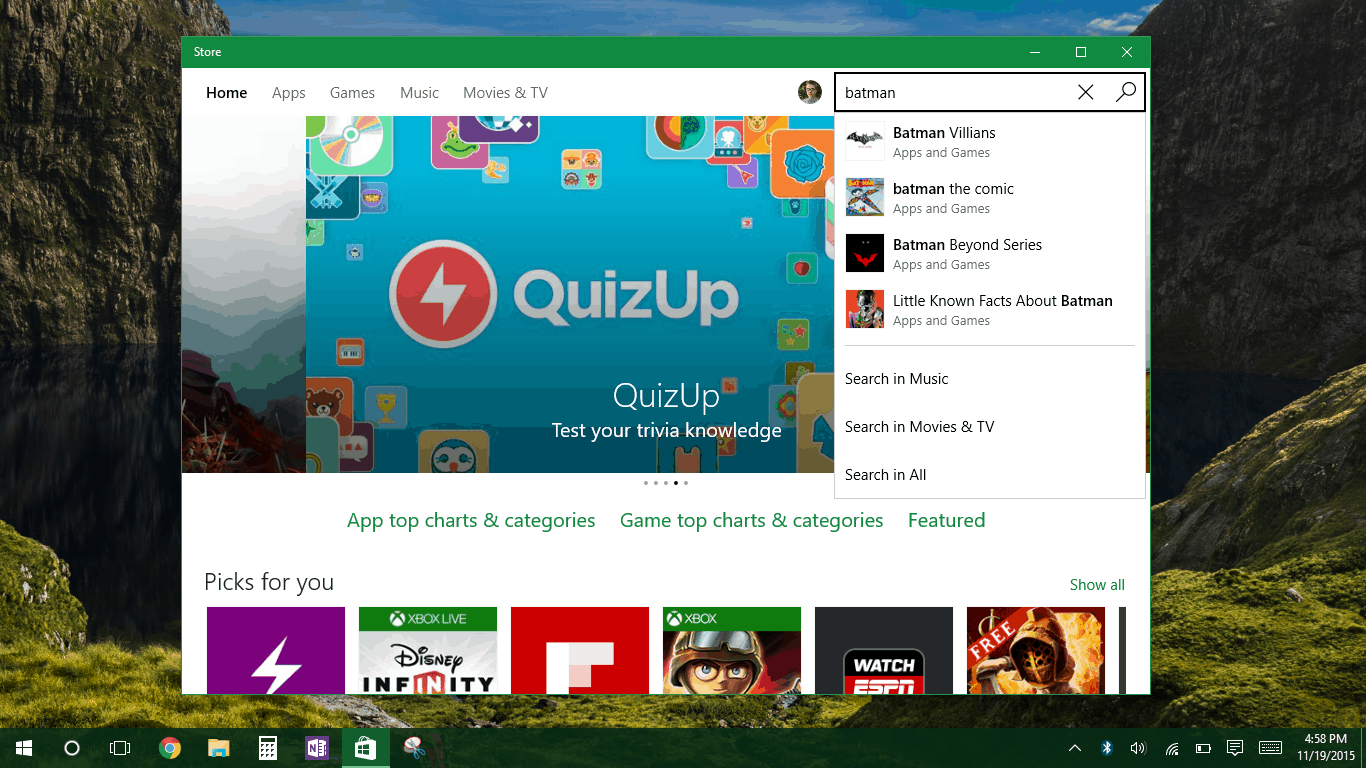Viewport: 1366px width, 768px height.
Task: Open the purple lightning bolt app tile
Action: 276,650
